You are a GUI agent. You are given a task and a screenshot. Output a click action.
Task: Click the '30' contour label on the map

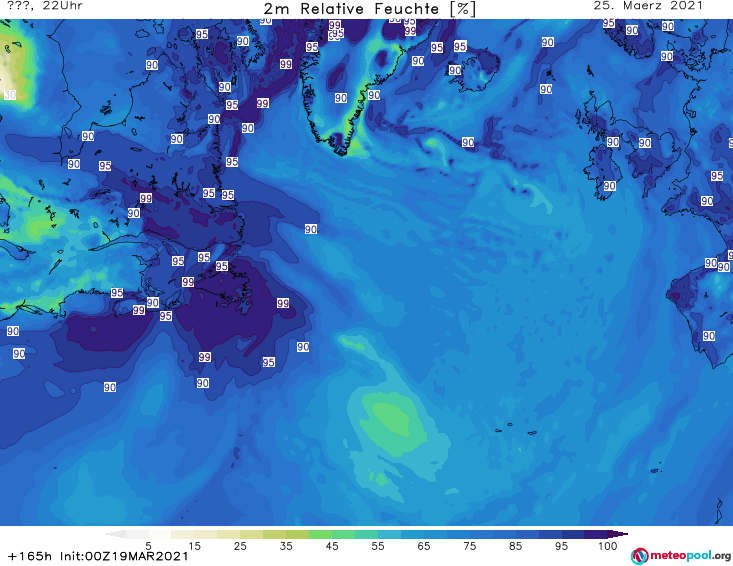pos(10,95)
